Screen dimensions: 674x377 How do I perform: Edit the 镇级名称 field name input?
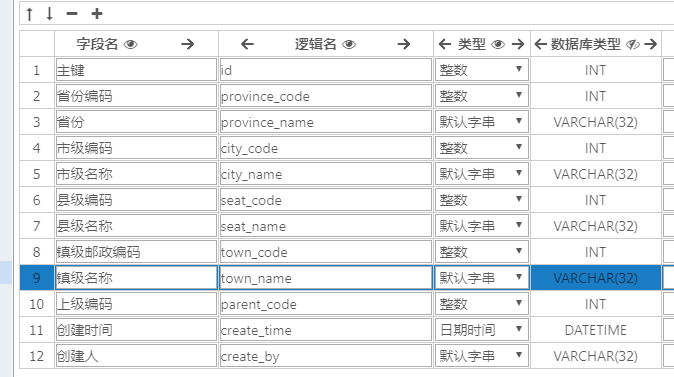[136, 278]
